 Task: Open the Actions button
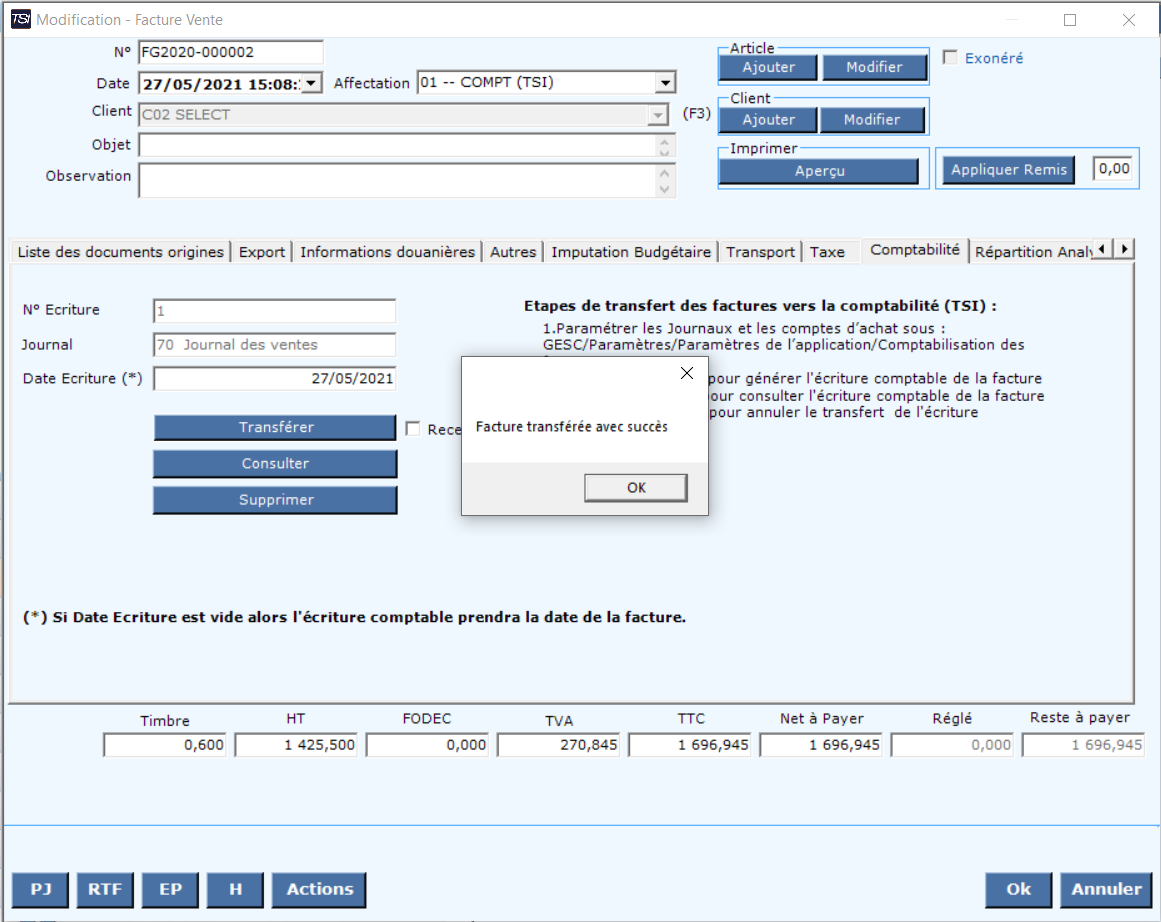319,889
